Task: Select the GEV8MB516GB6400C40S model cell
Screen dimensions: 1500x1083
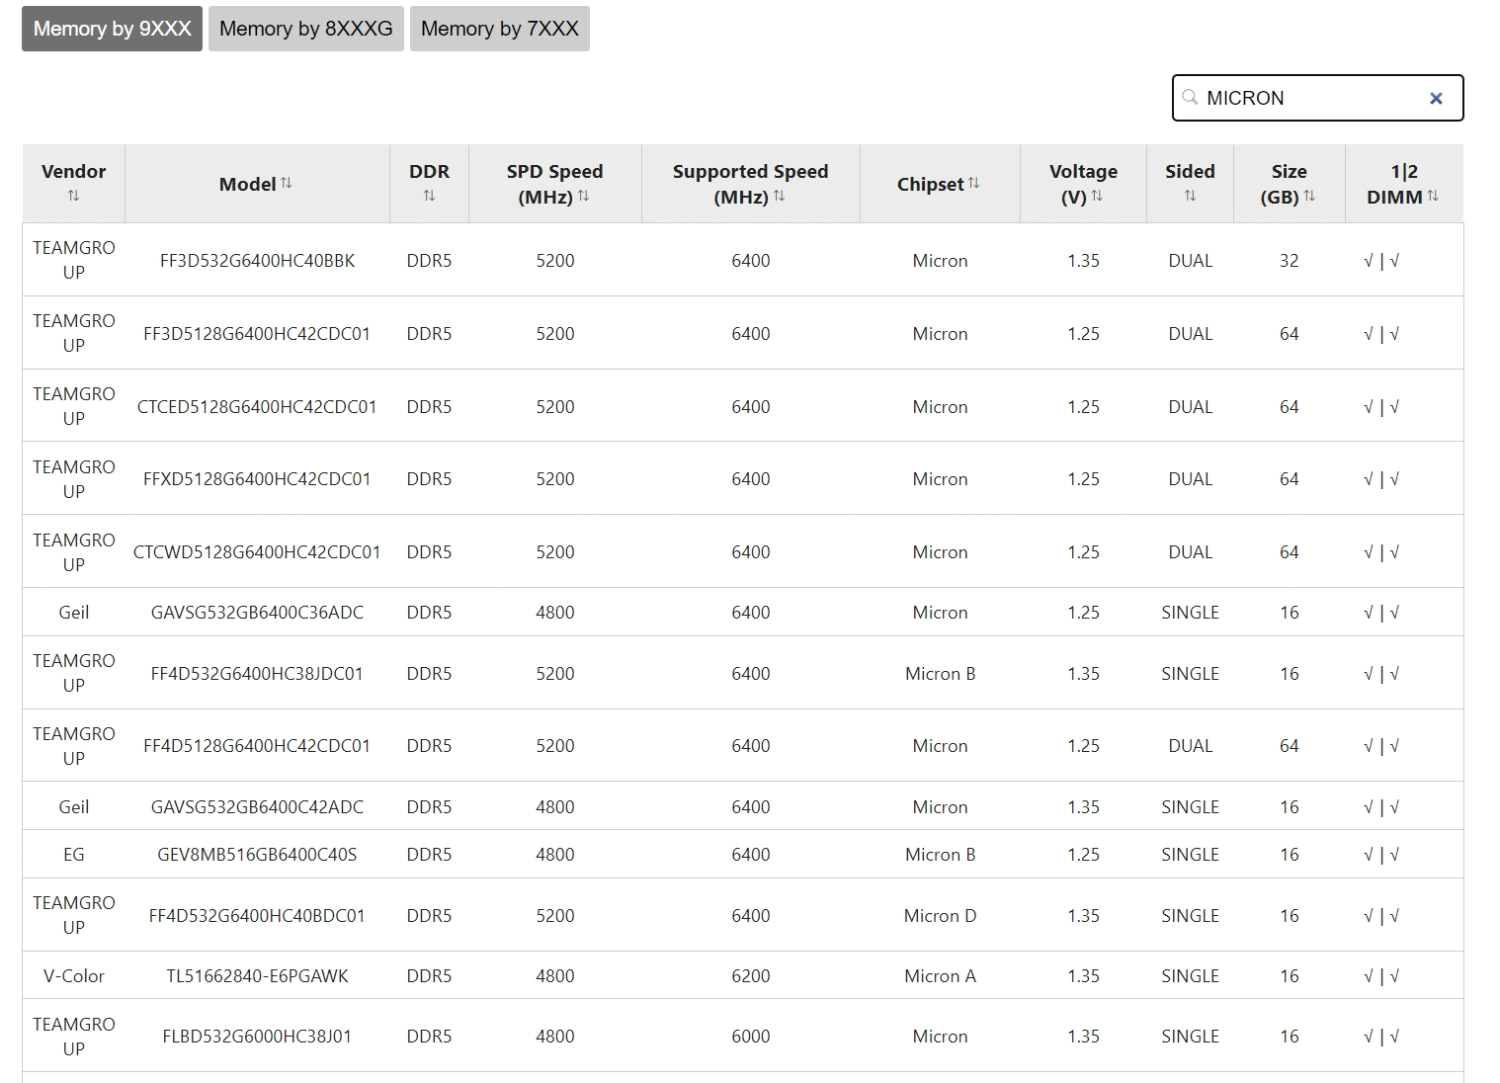Action: pos(257,855)
